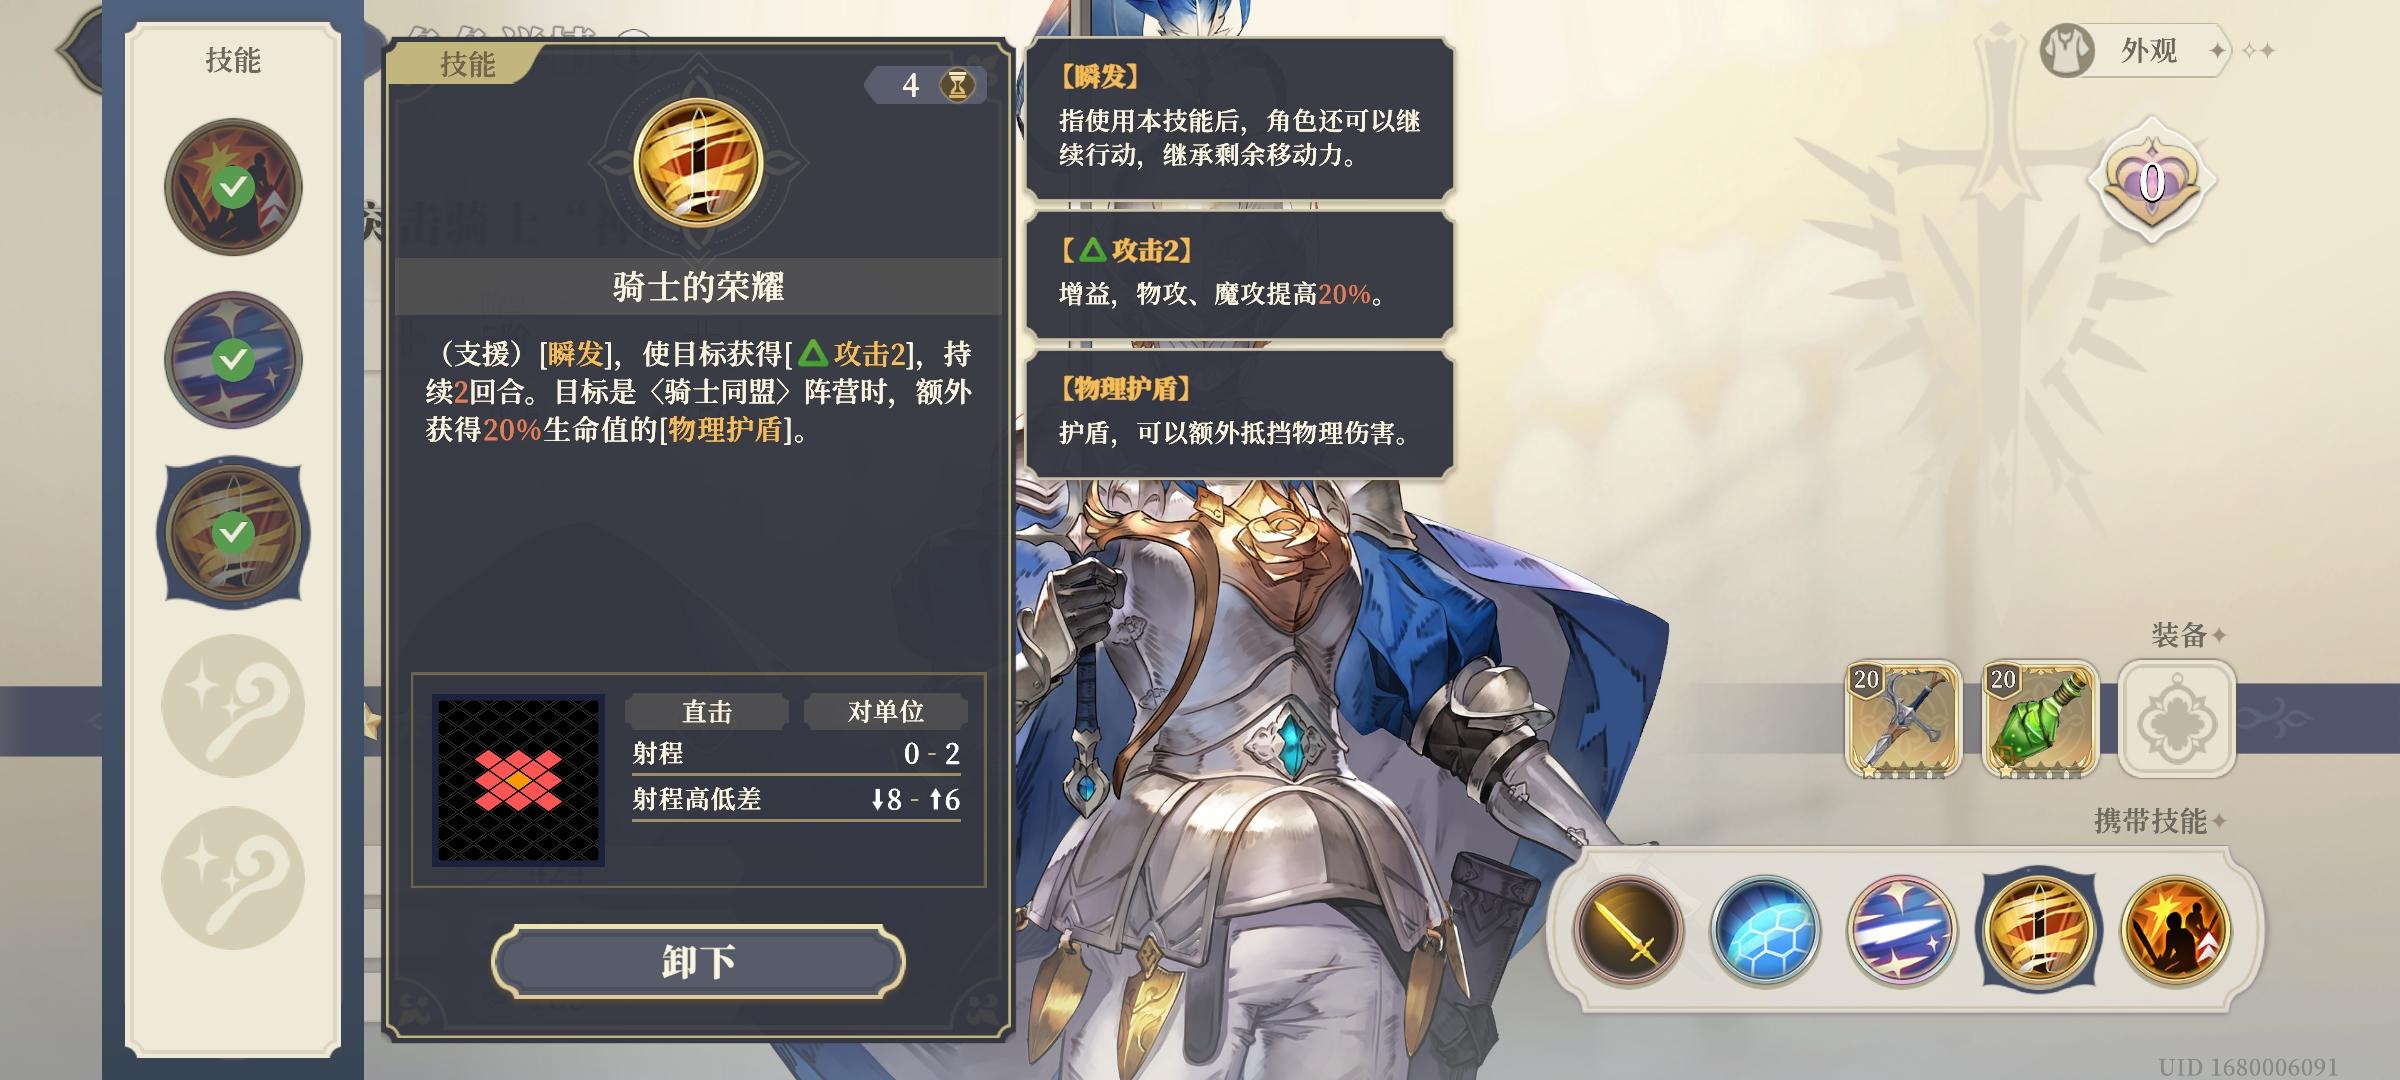Click the bottom empty skill slot

click(233, 878)
